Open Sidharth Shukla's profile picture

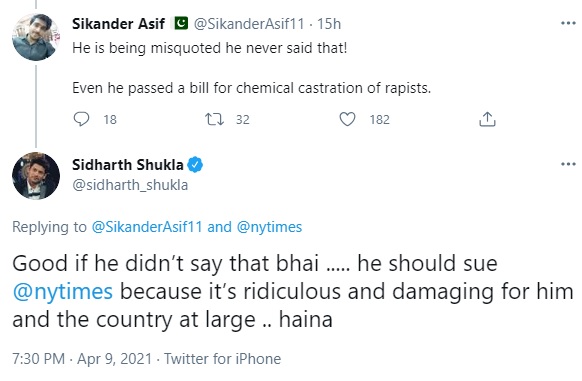[36, 176]
